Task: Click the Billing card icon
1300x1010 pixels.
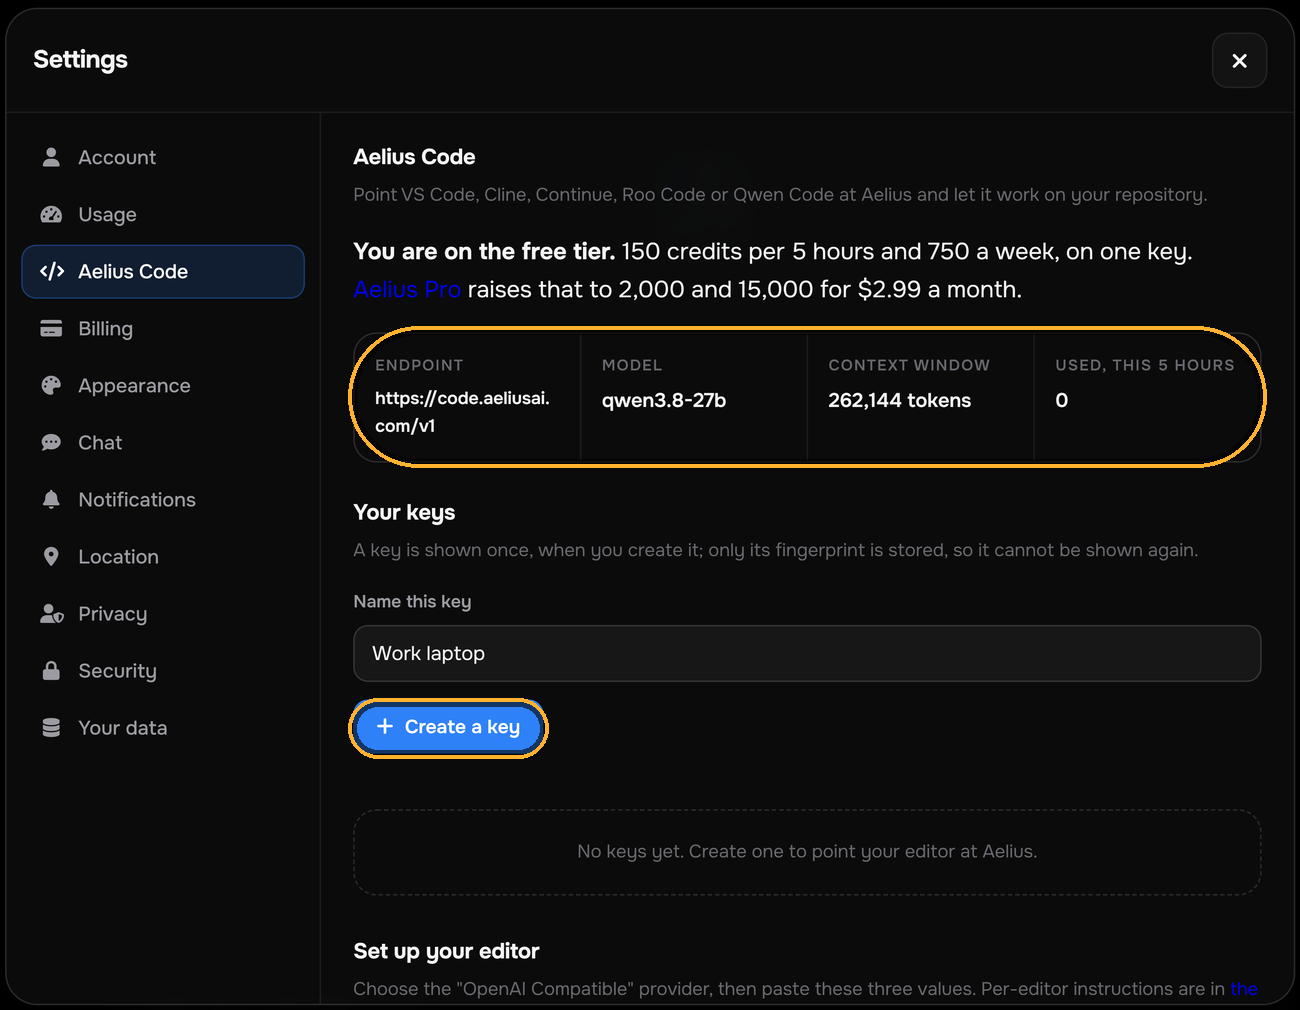Action: pyautogui.click(x=51, y=328)
